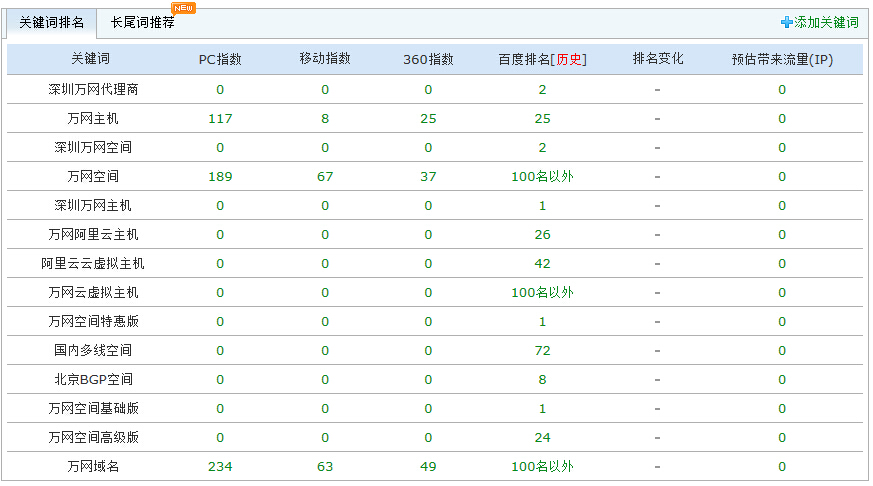Screen dimensions: 873x486
Task: Open the 长尾词推荐 tab
Action: 143,23
